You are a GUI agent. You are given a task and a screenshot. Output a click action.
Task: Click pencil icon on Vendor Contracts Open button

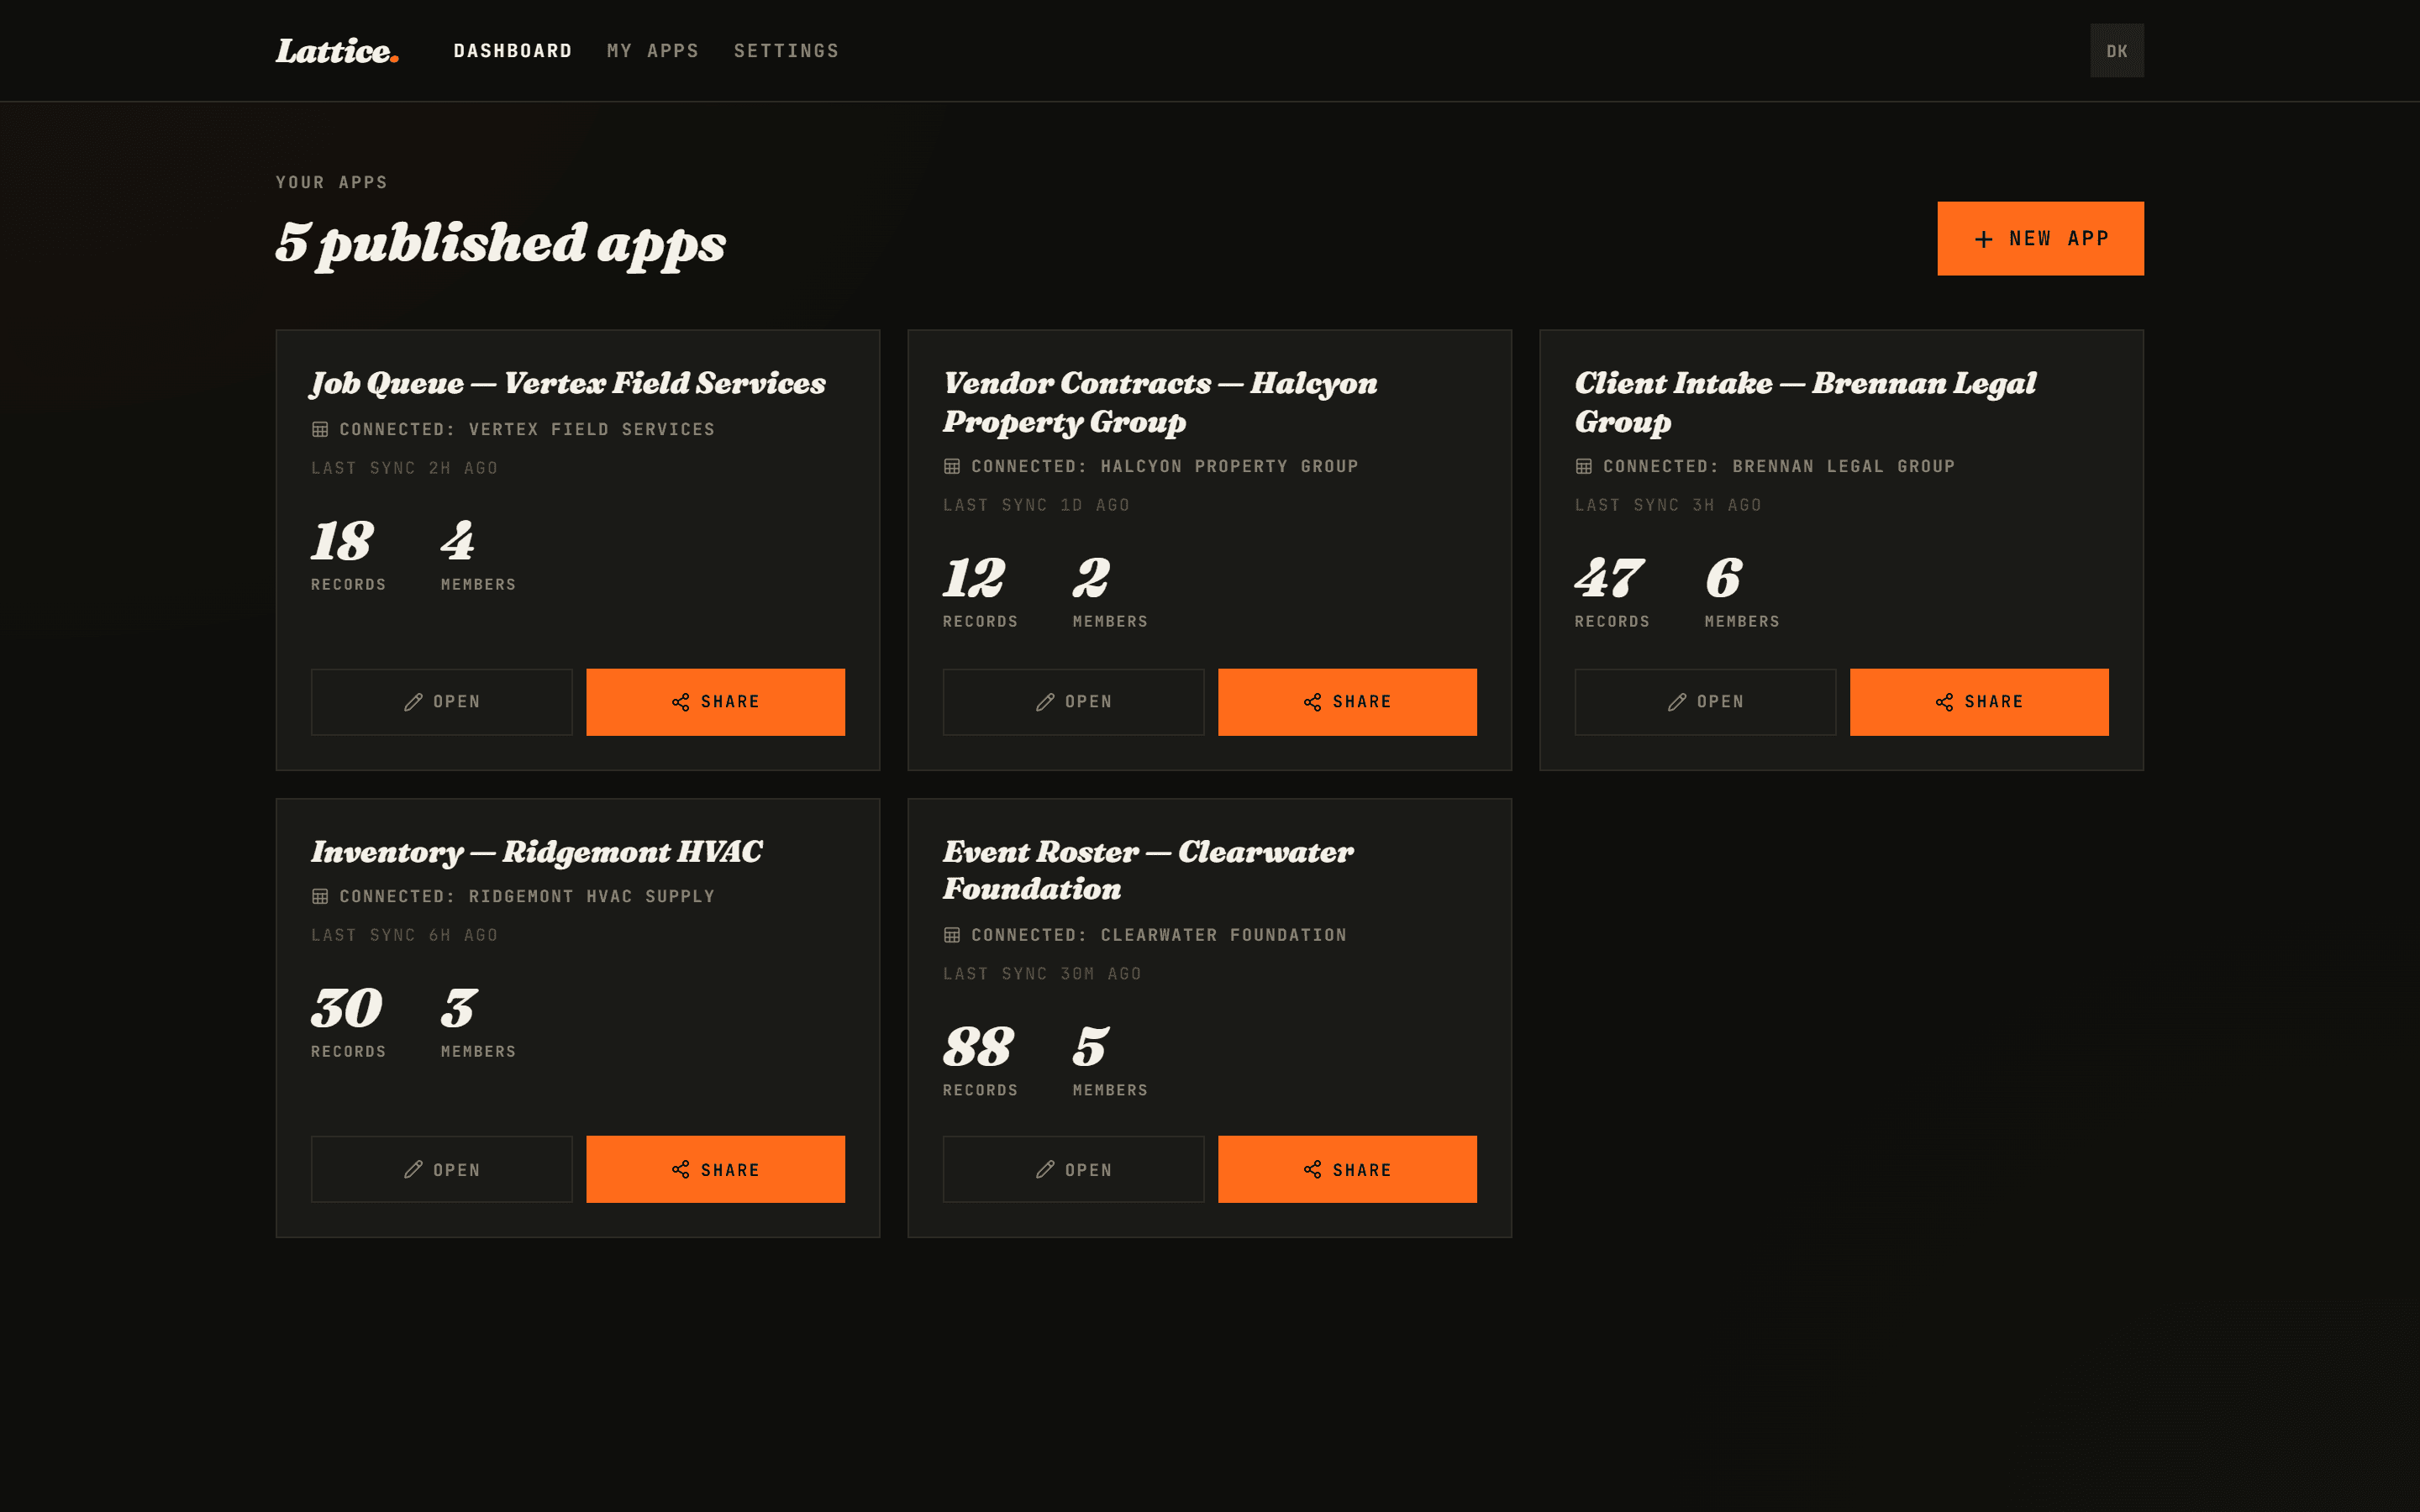click(x=1045, y=702)
